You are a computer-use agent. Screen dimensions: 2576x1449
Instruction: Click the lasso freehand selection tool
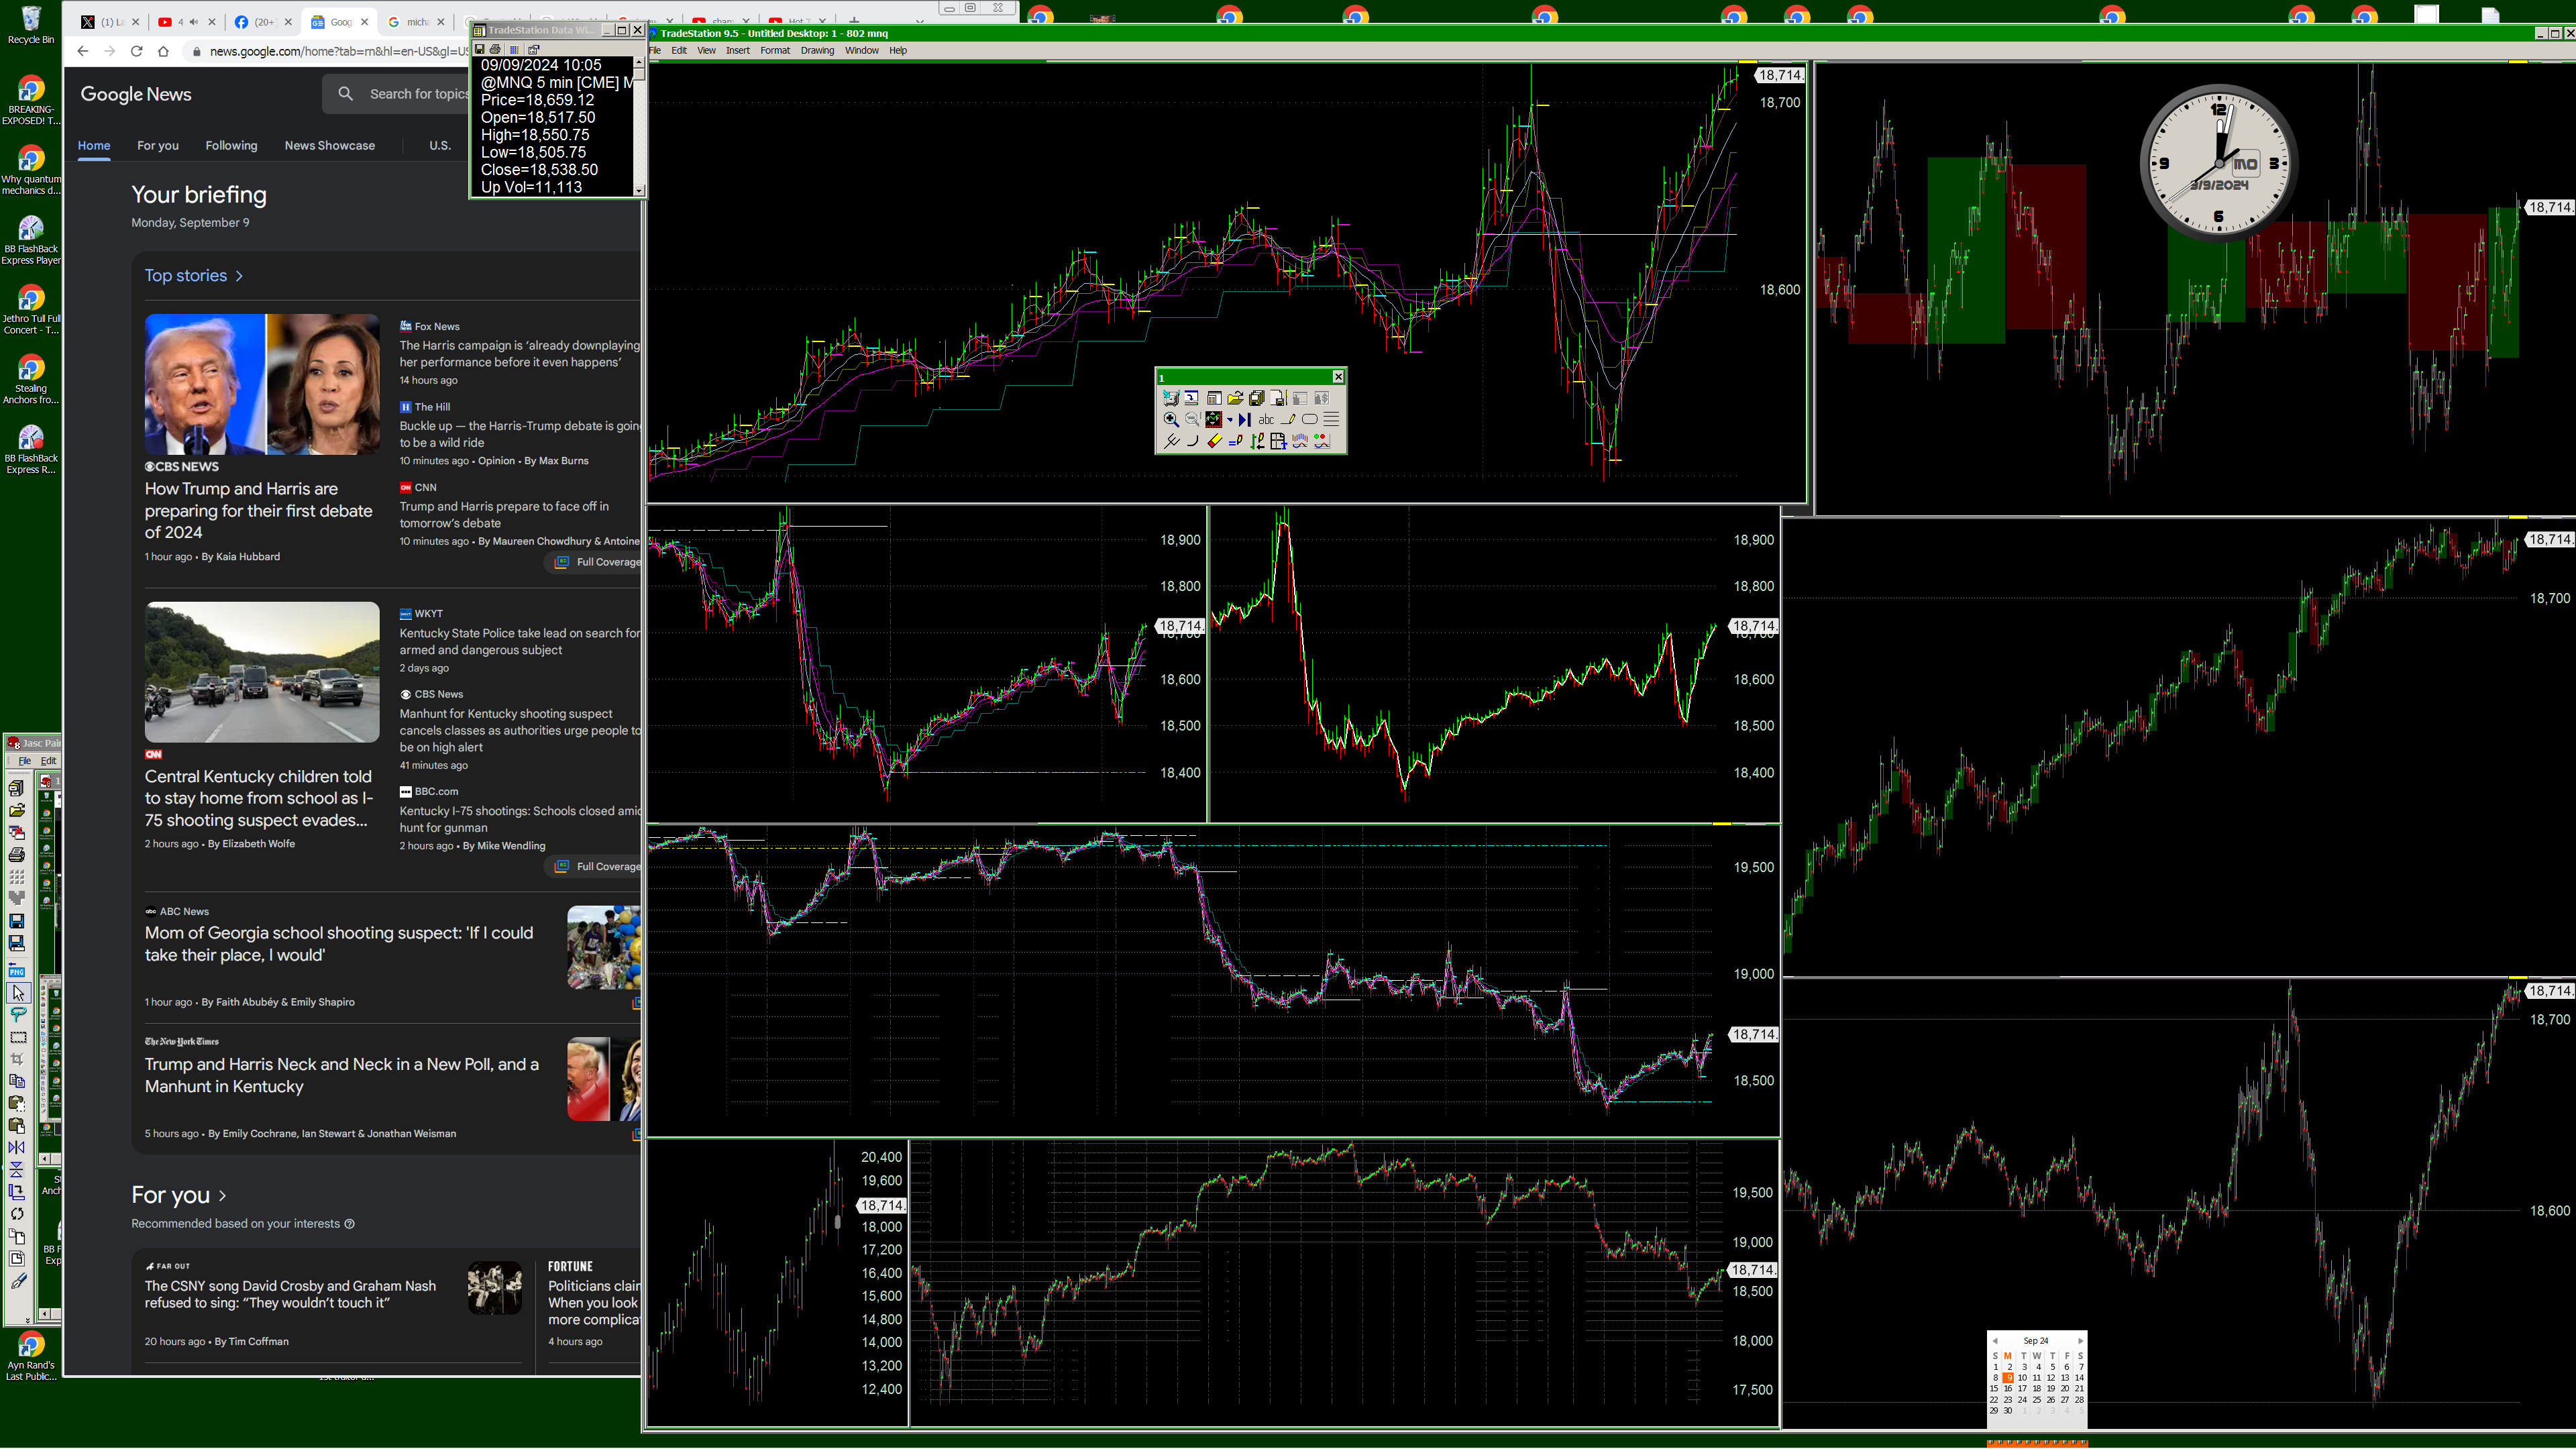pos(18,1014)
